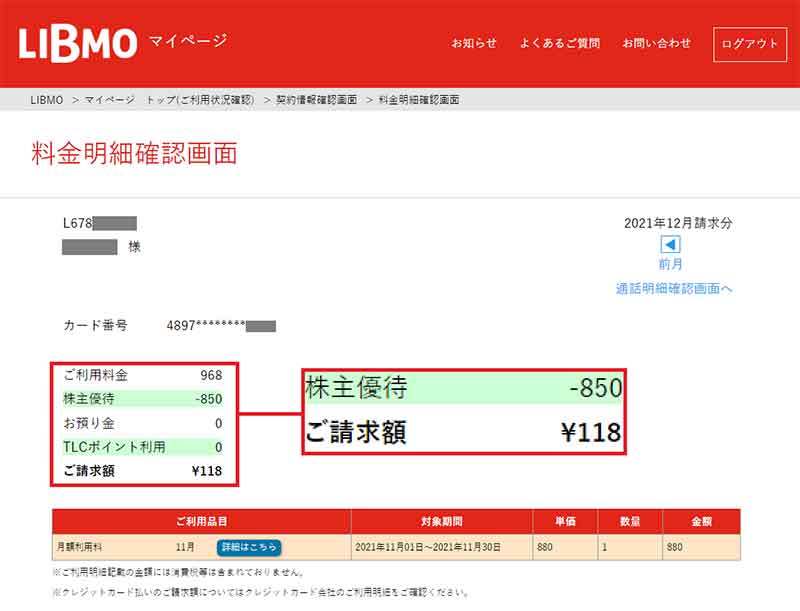
Task: Click the ご利用品目 column header
Action: 202,521
